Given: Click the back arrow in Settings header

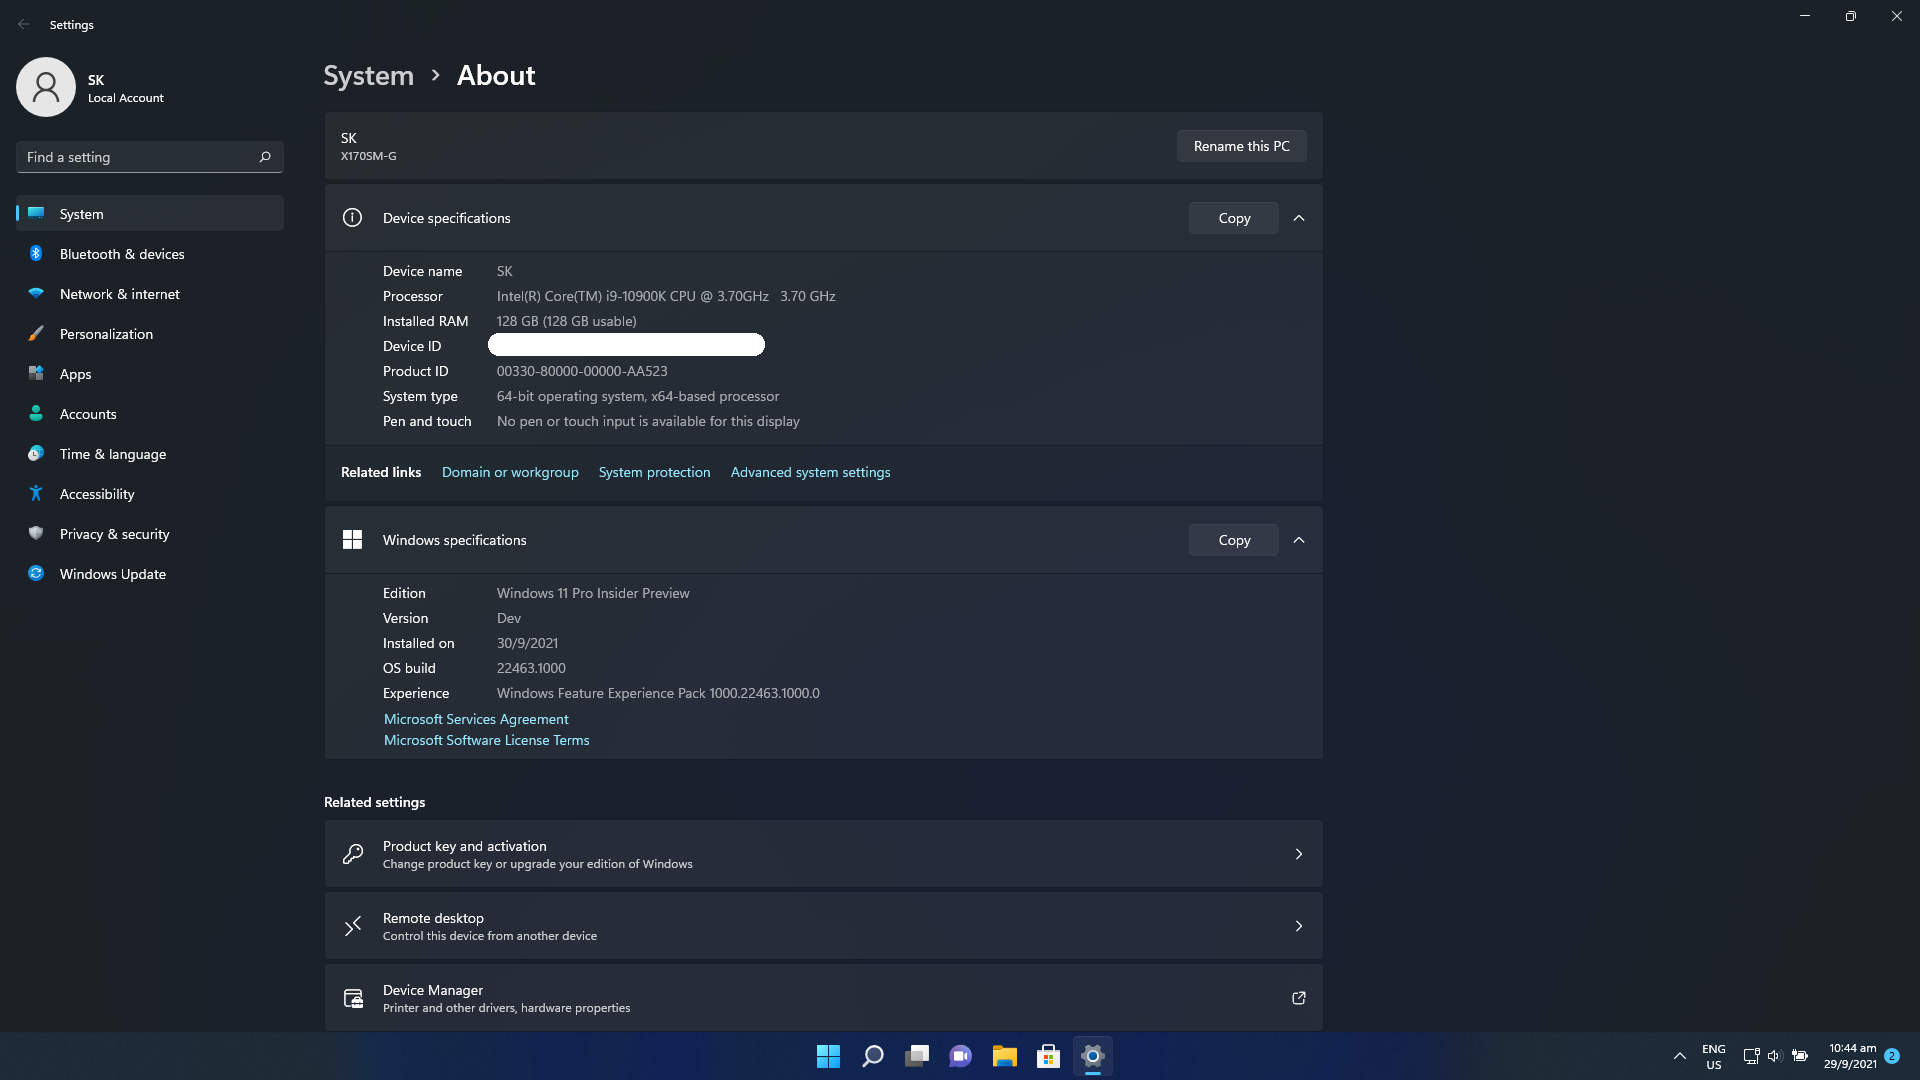Looking at the screenshot, I should pyautogui.click(x=24, y=24).
